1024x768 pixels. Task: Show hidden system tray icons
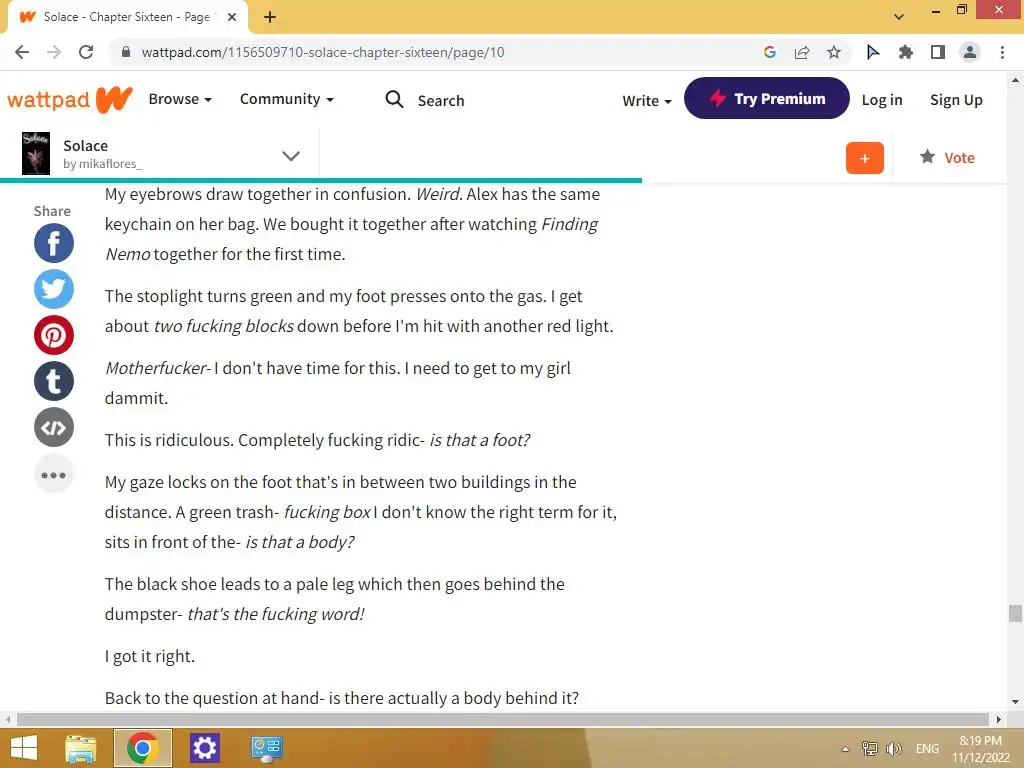coord(846,749)
